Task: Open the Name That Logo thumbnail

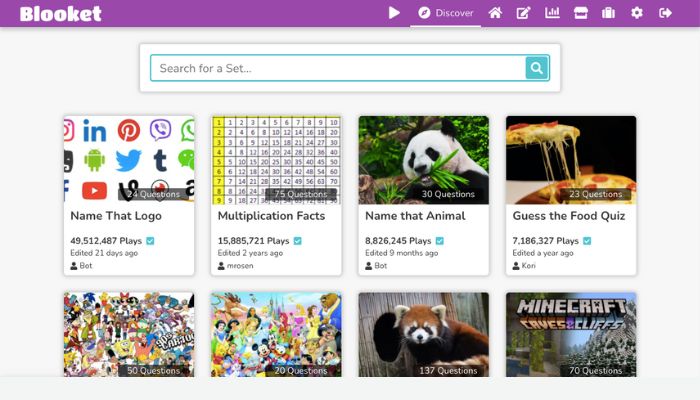Action: click(129, 160)
